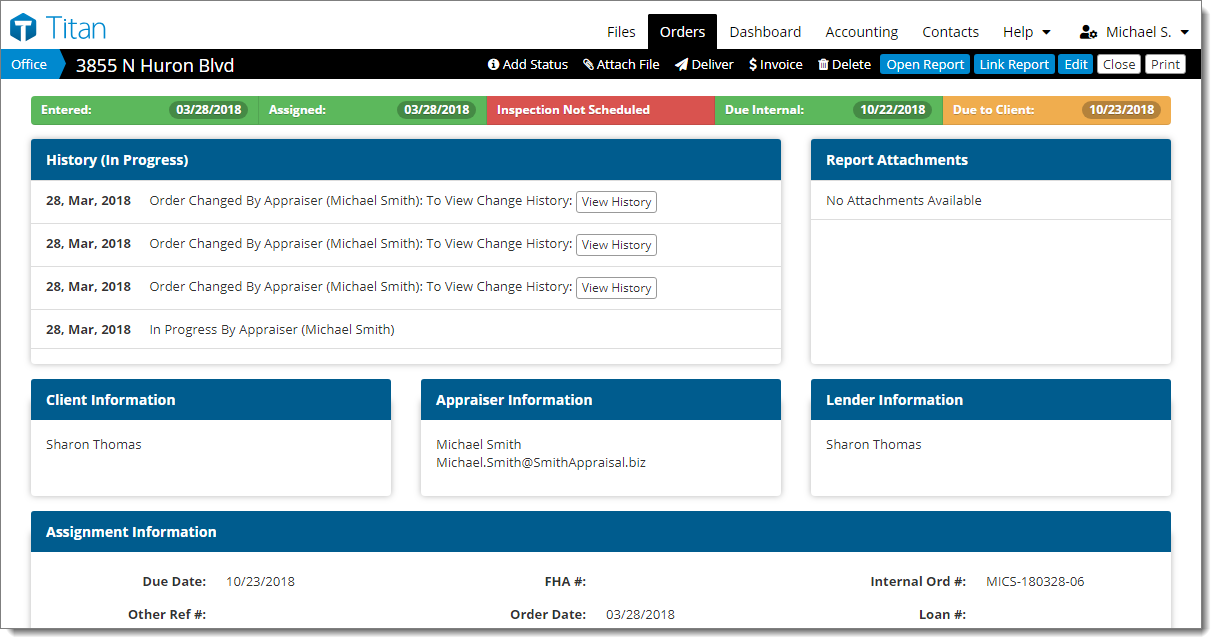Click the Invoice dollar sign icon
The image size is (1215, 640).
(x=753, y=65)
